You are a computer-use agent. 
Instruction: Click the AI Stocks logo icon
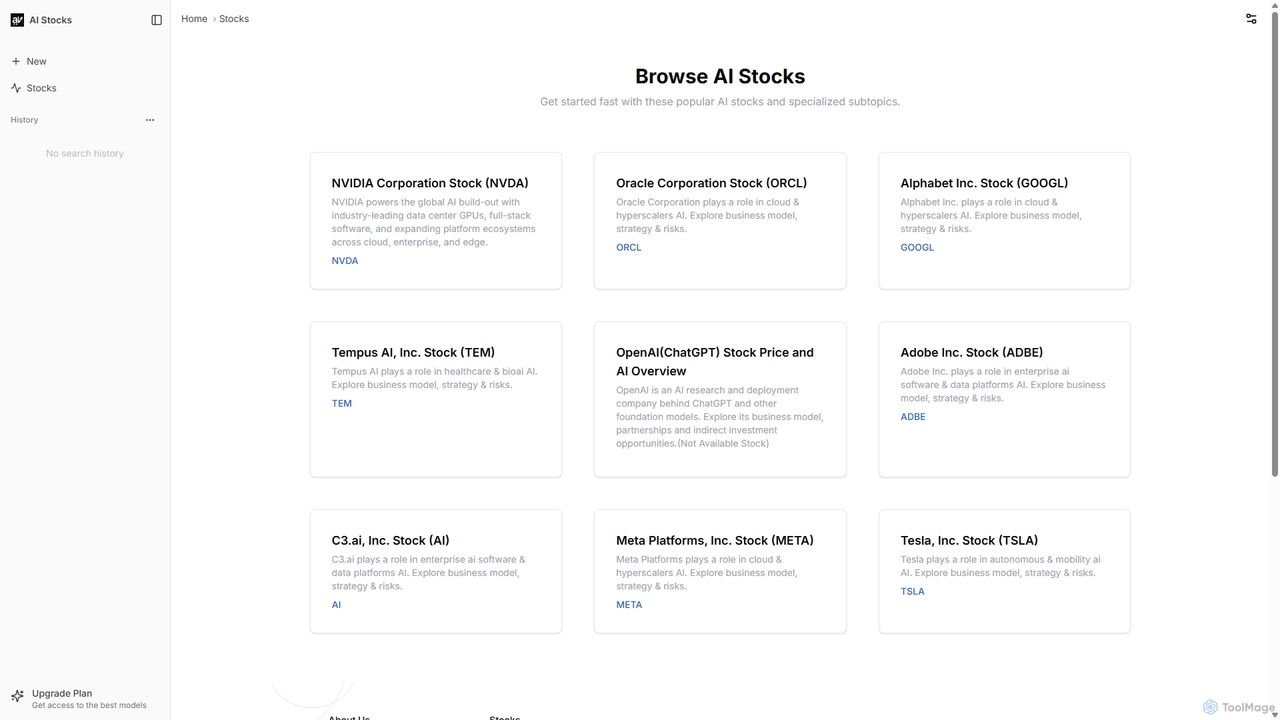(17, 20)
